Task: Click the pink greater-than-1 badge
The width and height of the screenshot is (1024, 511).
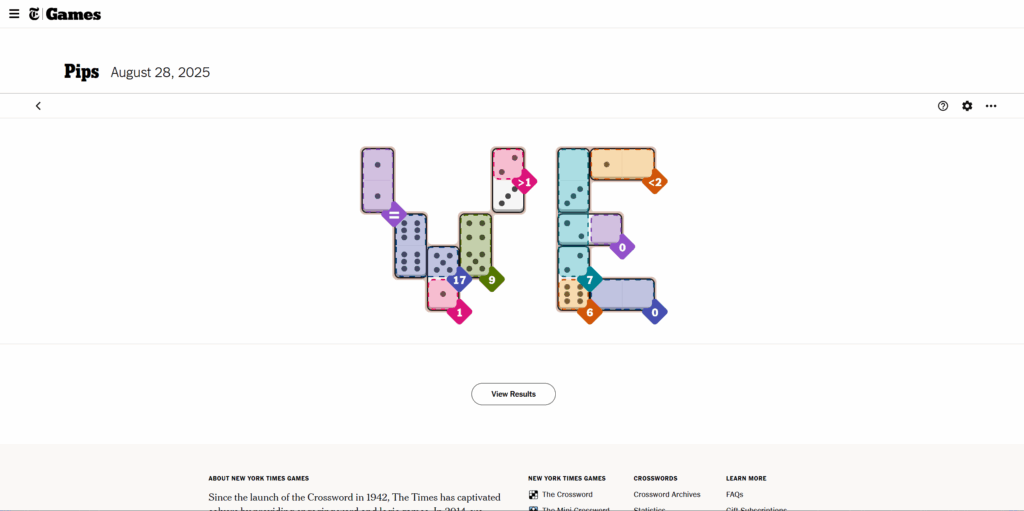Action: coord(524,182)
